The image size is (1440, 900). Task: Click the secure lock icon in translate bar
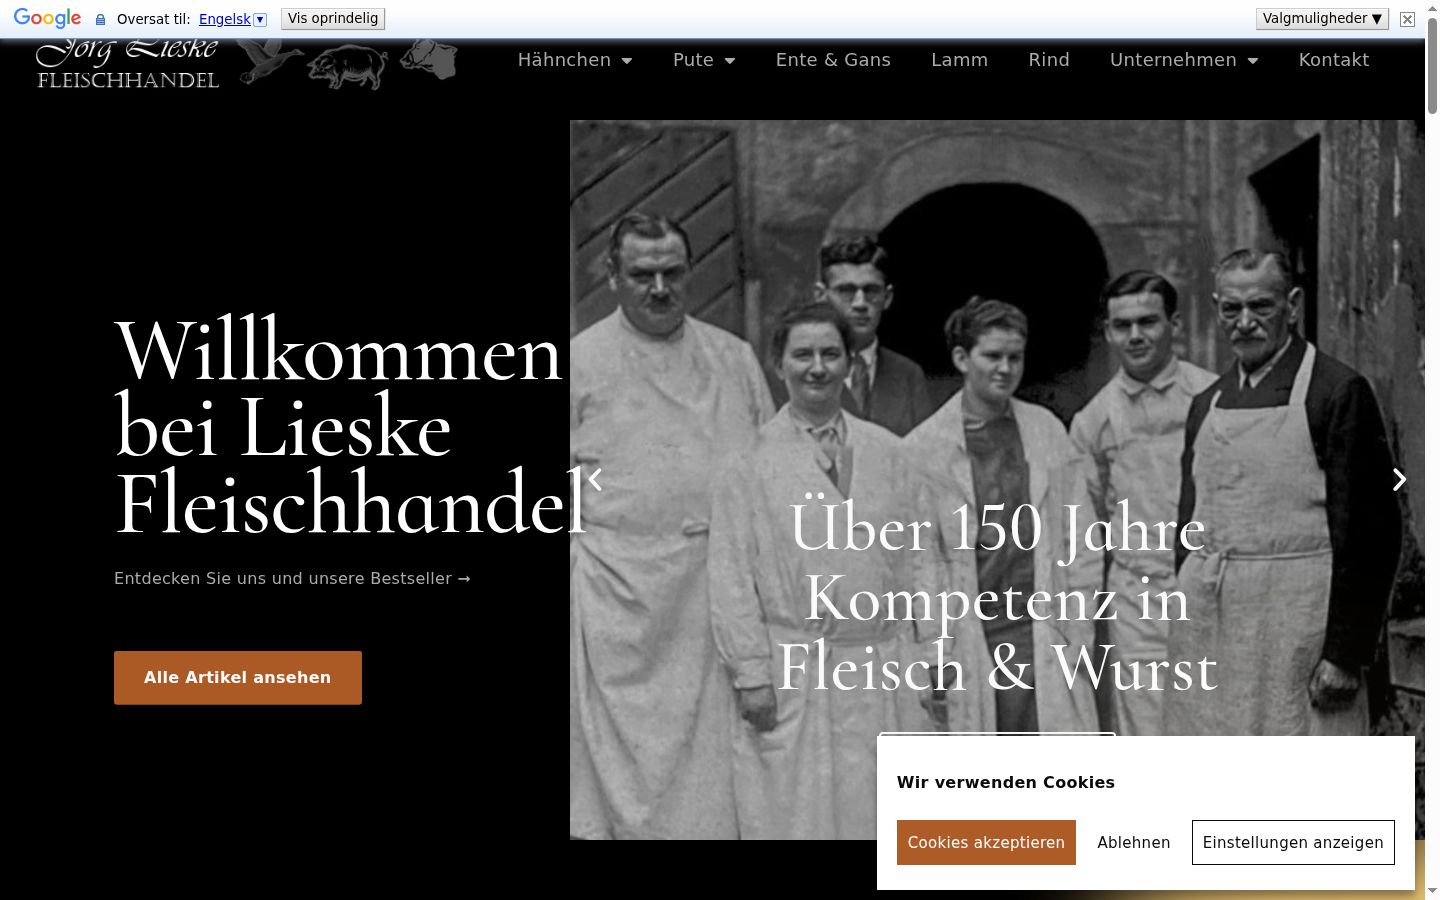100,19
